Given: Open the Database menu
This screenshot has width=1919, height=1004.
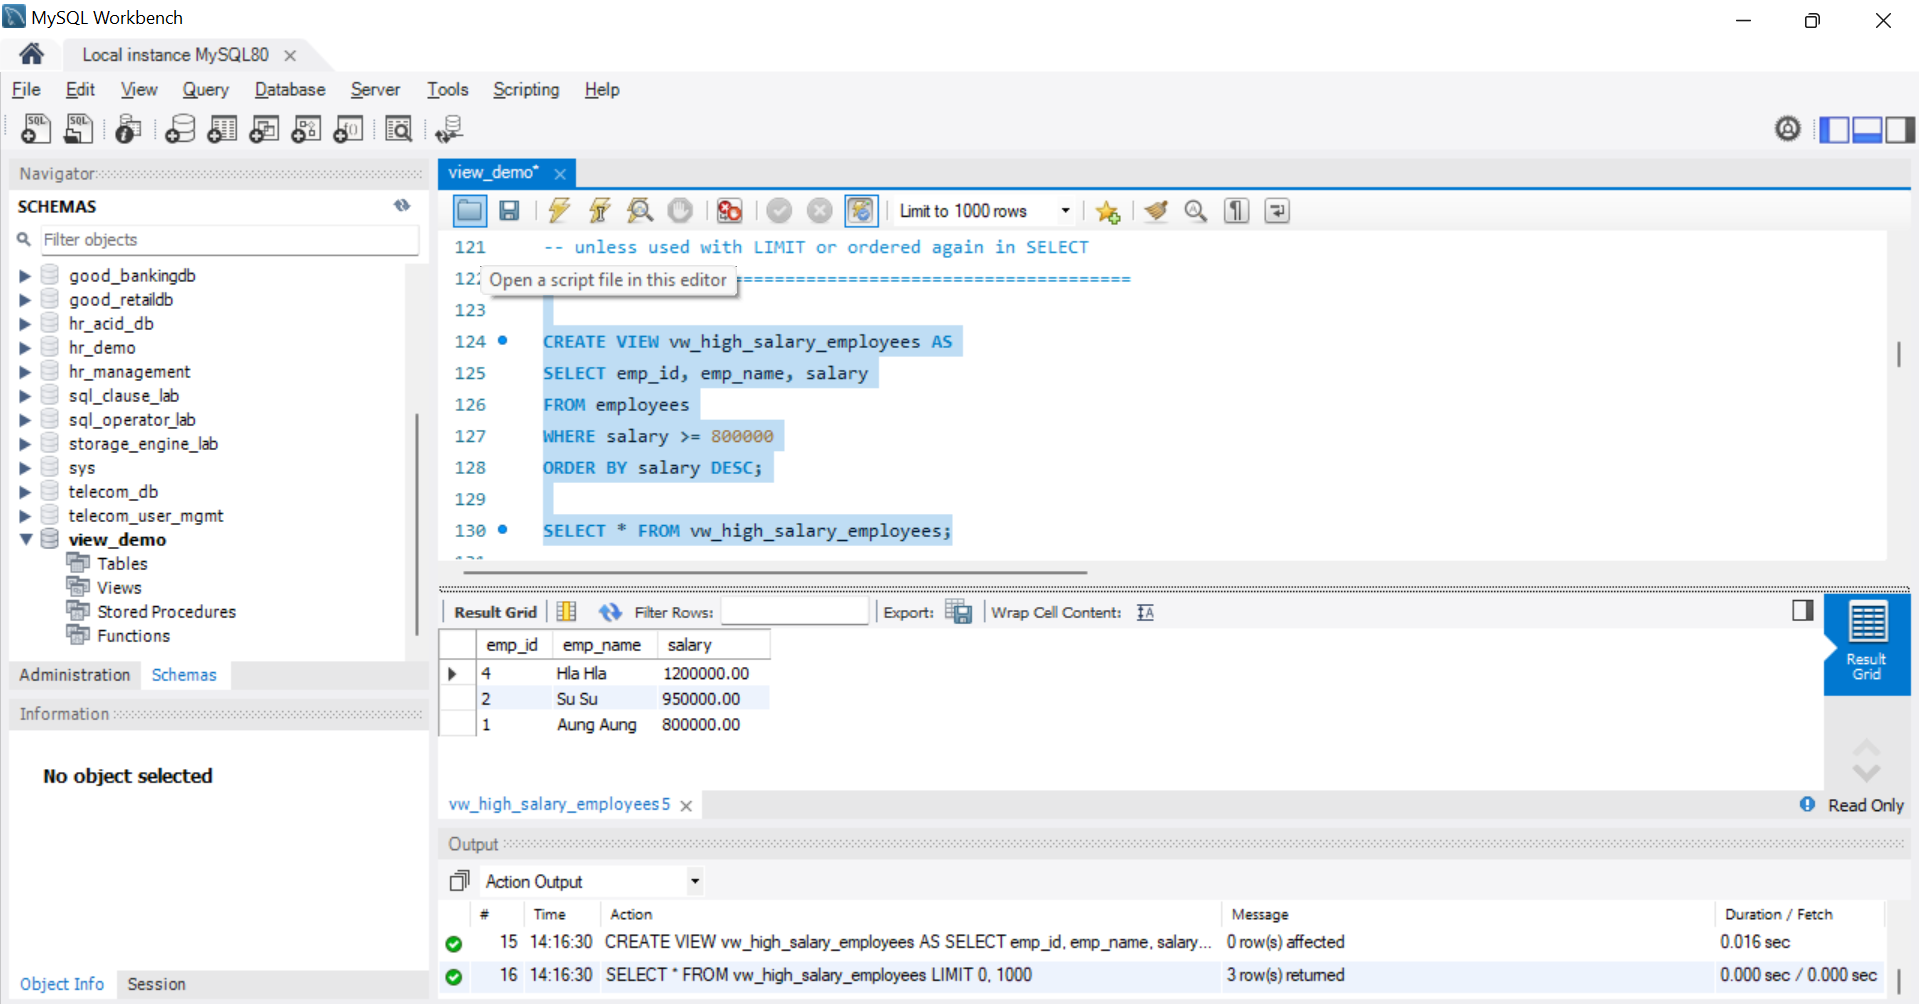Looking at the screenshot, I should coord(290,89).
